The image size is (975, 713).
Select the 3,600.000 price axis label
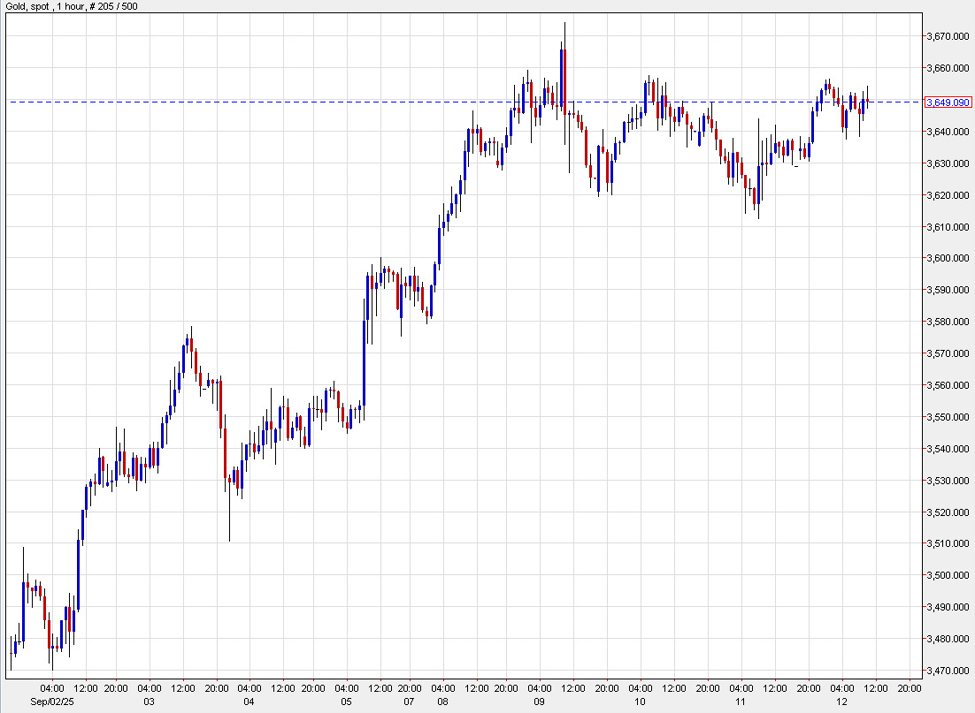[947, 258]
